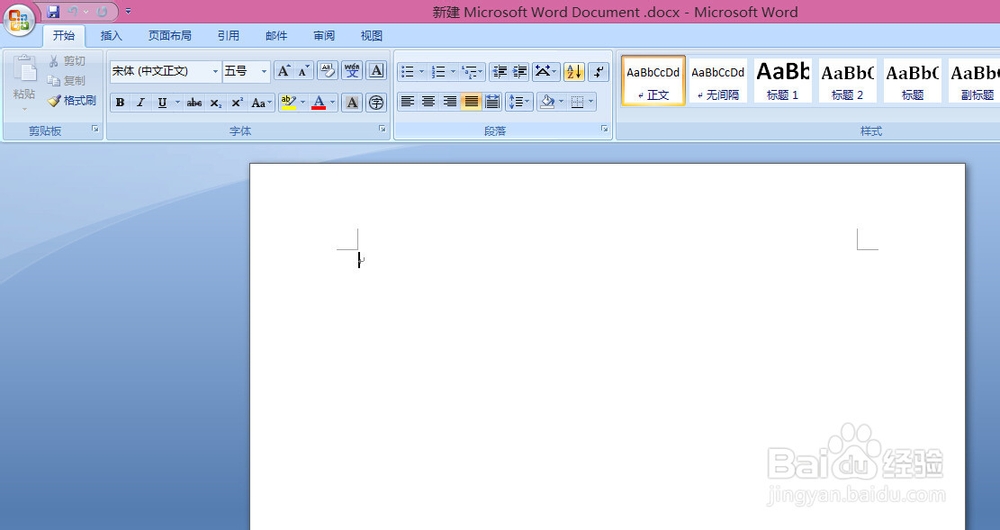Screen dimensions: 1000x530
Task: Toggle strikethrough abc formatting
Action: tap(195, 102)
